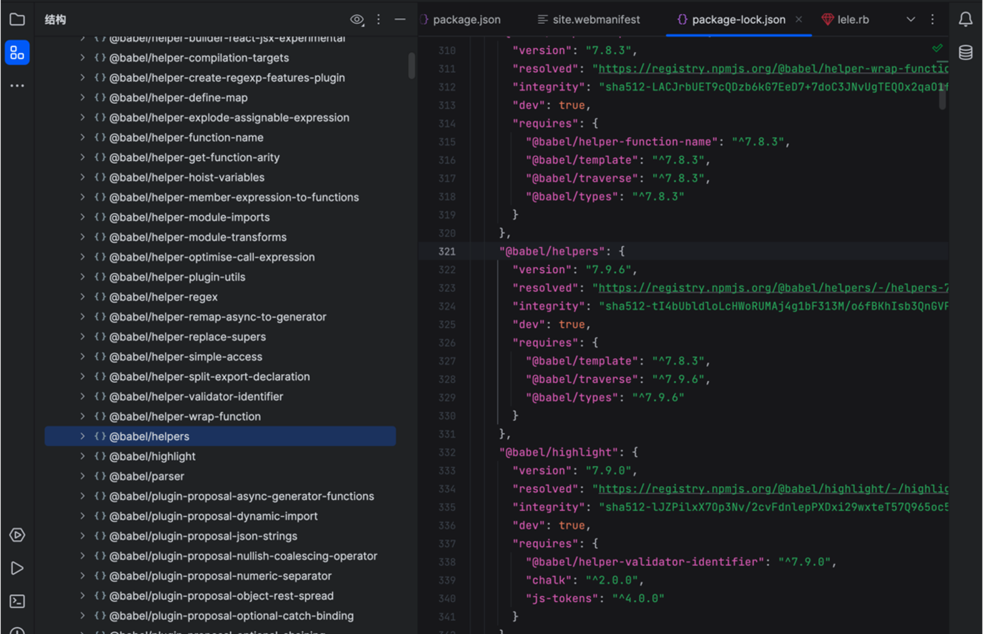Image resolution: width=983 pixels, height=634 pixels.
Task: Select @babel/plugin-proposal-async-generator-functions row
Action: (x=220, y=496)
